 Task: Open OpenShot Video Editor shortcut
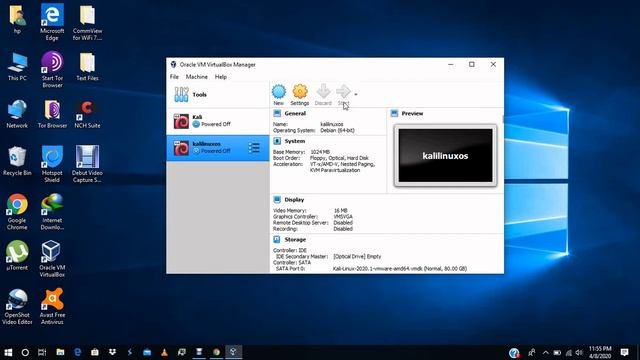(17, 306)
